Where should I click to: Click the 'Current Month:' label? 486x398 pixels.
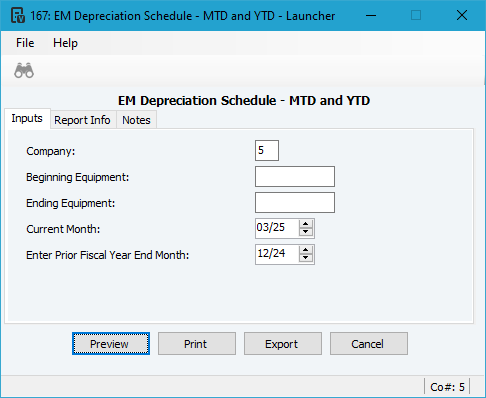(63, 229)
